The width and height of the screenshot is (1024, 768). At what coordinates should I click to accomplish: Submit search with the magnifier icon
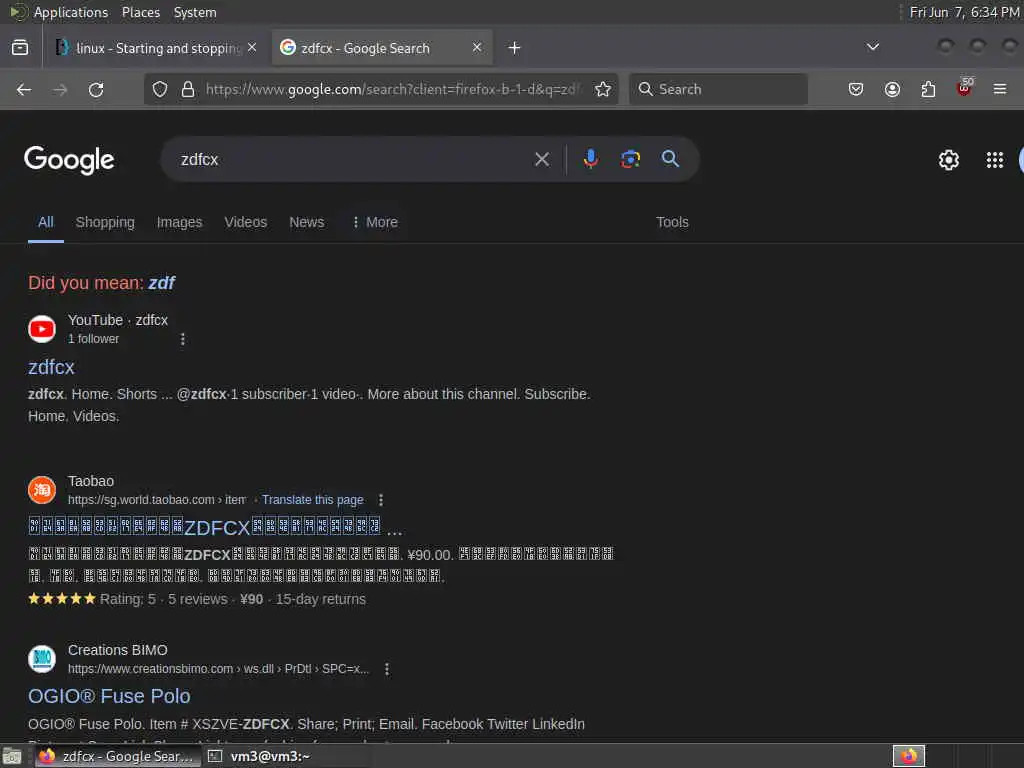pos(670,159)
